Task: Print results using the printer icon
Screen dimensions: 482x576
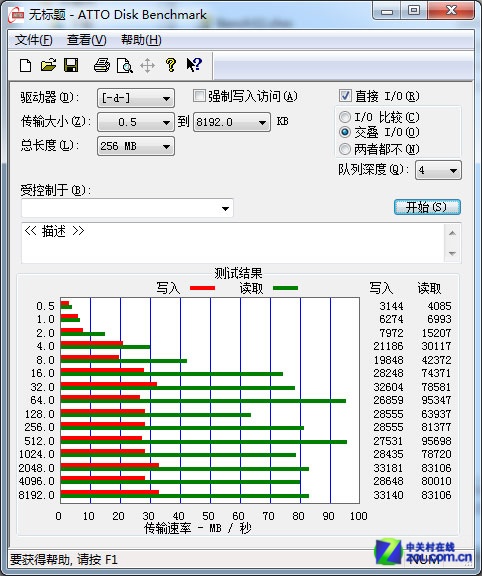Action: point(101,65)
